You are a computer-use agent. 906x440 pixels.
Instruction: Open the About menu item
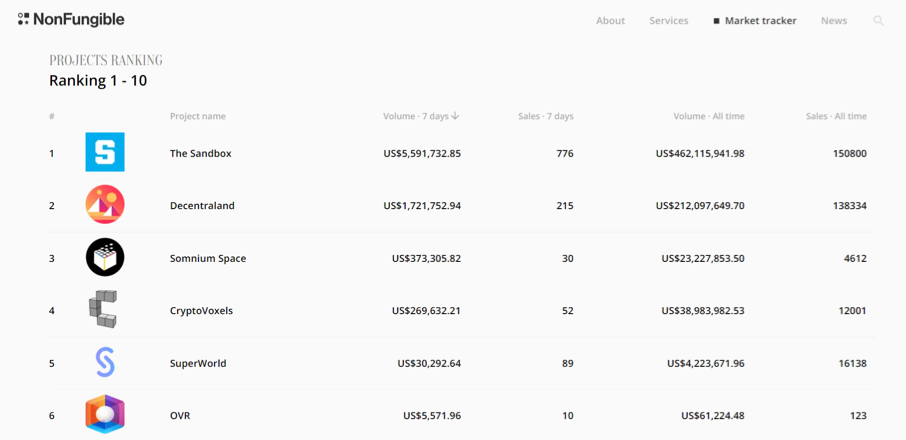610,21
